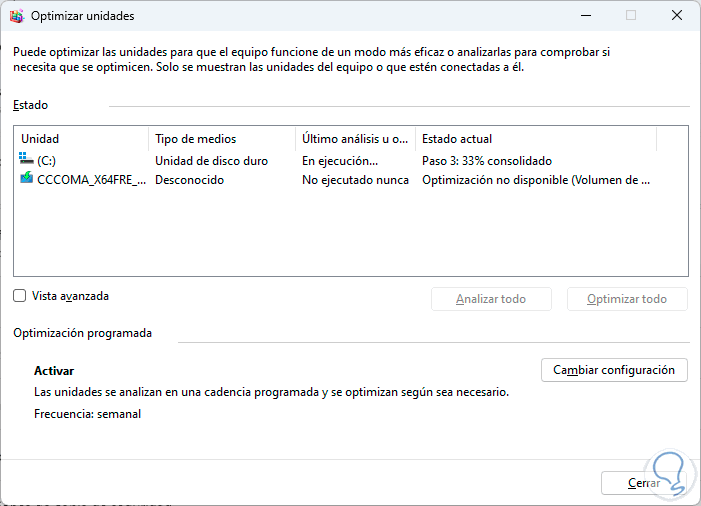Click the Desconocido media type cell
Image resolution: width=701 pixels, height=506 pixels.
189,180
